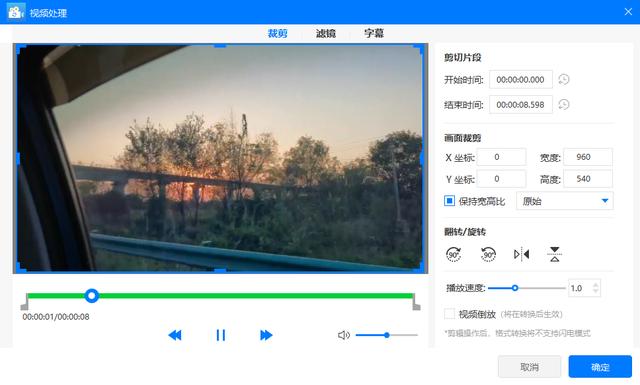This screenshot has width=640, height=385.
Task: Increase playback speed with up arrow
Action: click(x=596, y=285)
